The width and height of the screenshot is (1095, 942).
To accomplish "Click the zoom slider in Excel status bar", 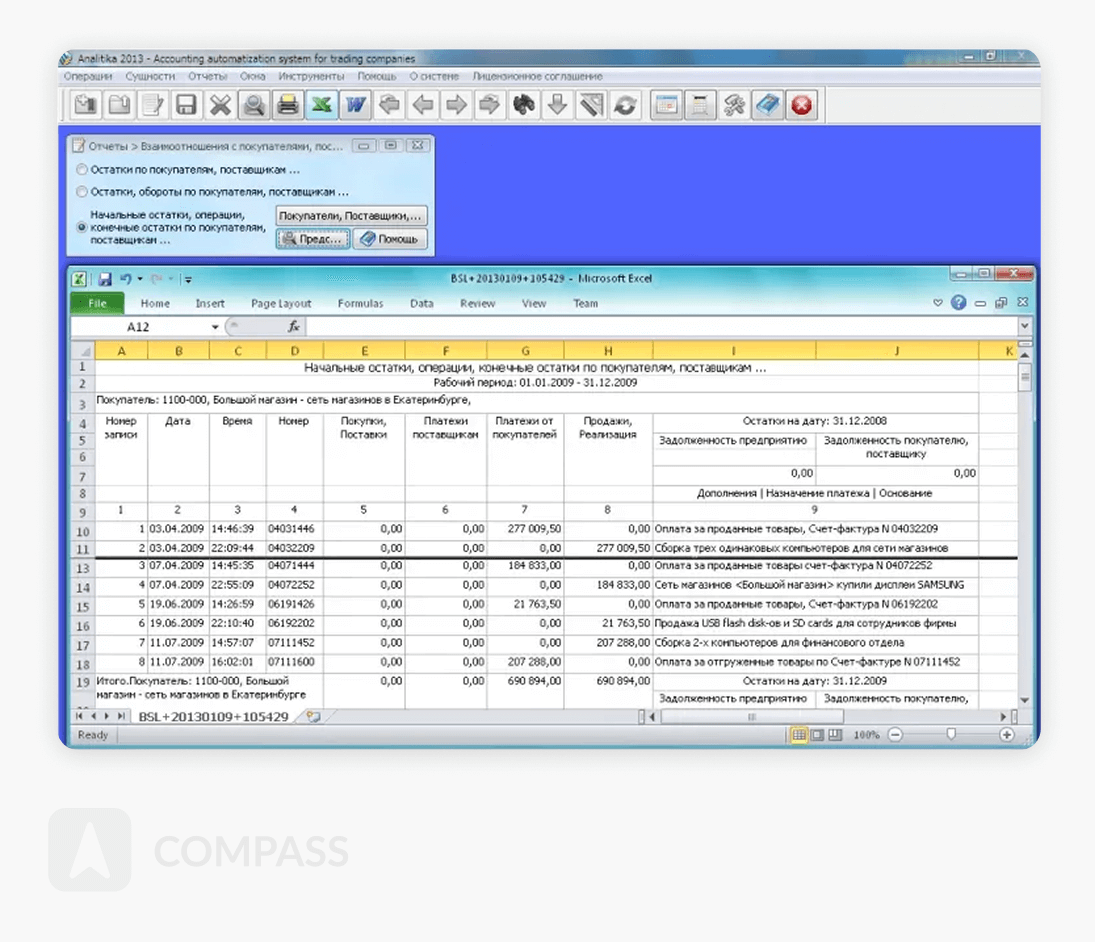I will 950,735.
